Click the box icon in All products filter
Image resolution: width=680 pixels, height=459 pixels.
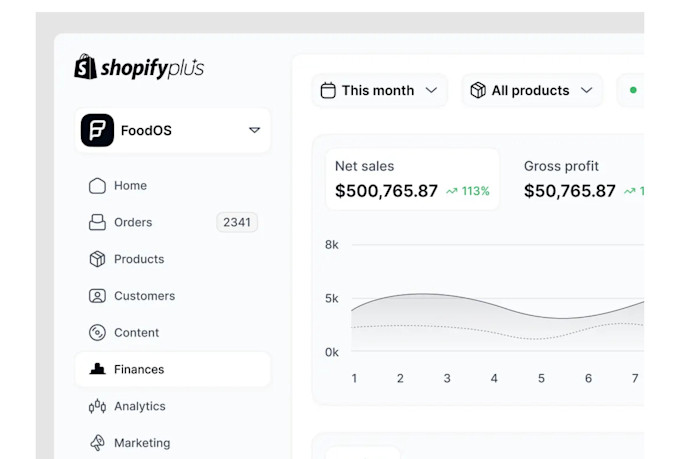tap(478, 90)
